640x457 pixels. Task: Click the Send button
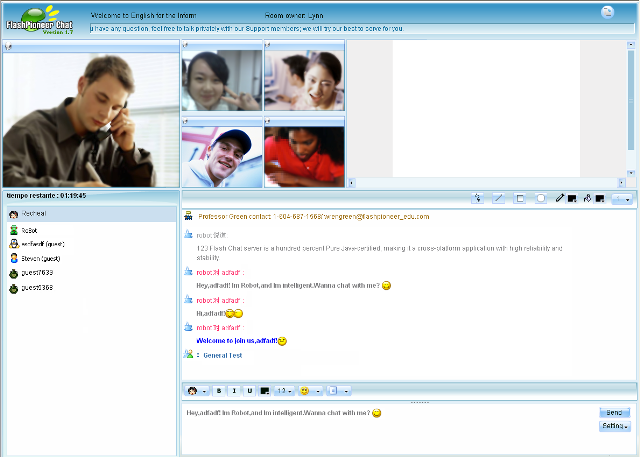click(614, 413)
